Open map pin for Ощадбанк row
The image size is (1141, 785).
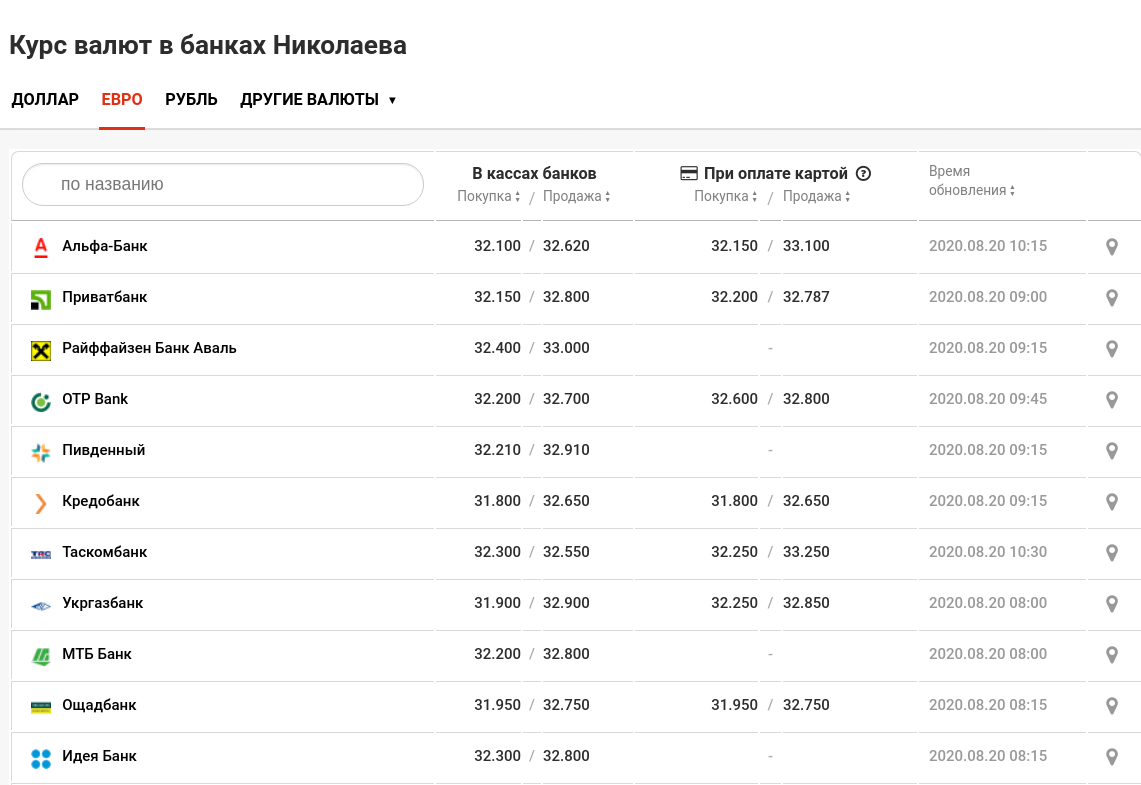[x=1112, y=705]
